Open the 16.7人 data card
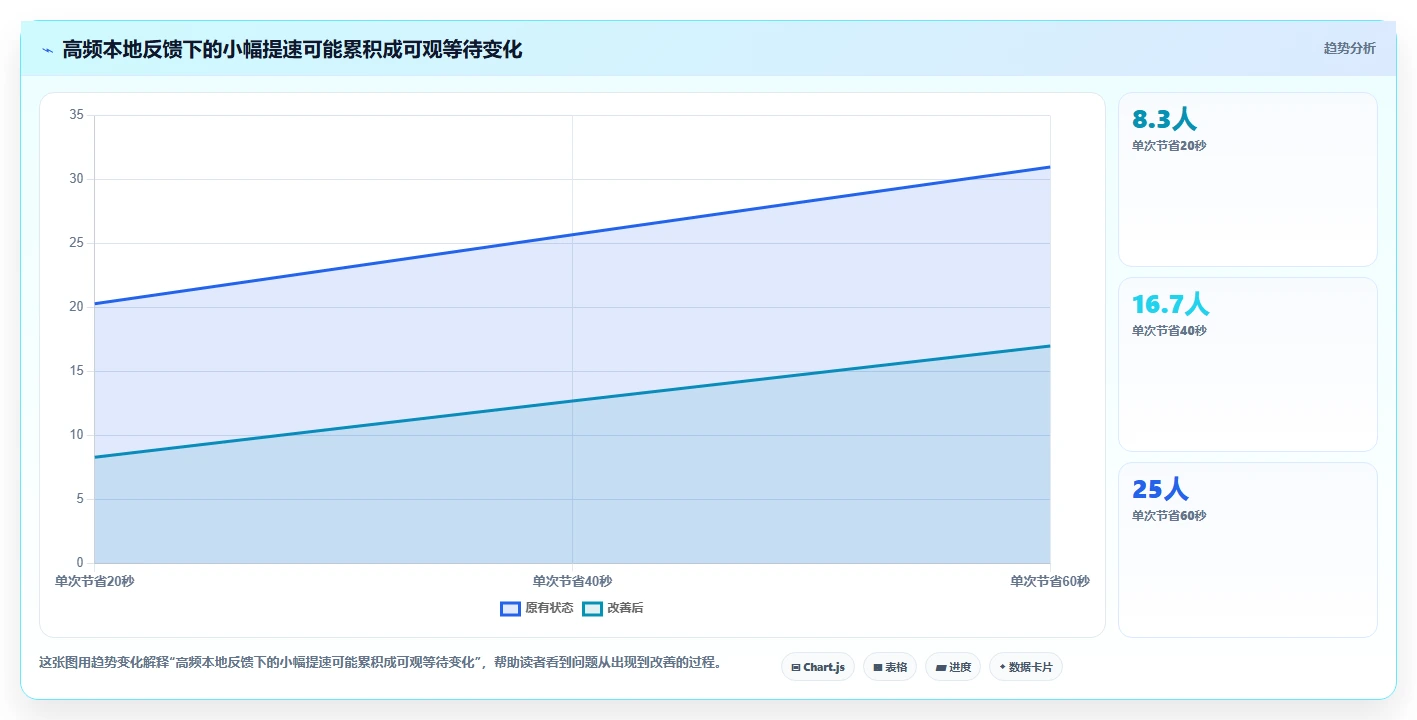 [1248, 365]
